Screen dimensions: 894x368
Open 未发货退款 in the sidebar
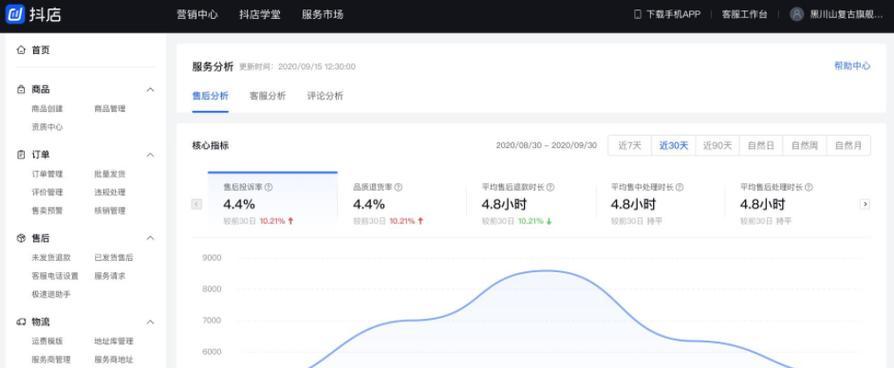(x=51, y=257)
